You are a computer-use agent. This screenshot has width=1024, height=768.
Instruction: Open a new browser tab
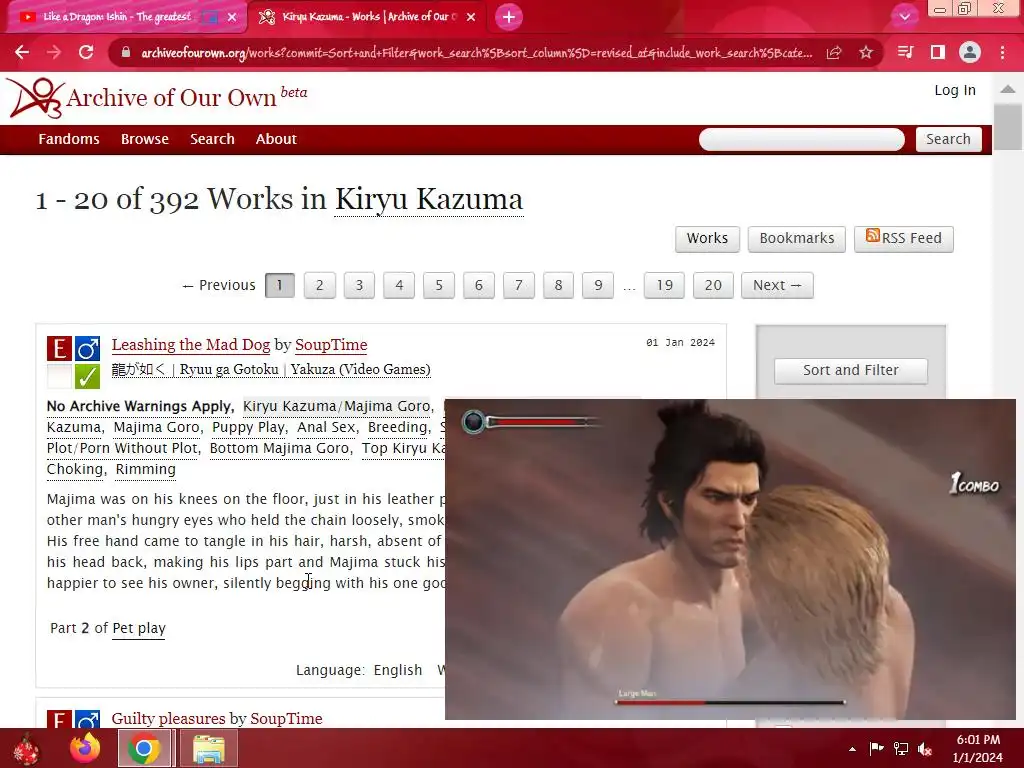point(509,17)
